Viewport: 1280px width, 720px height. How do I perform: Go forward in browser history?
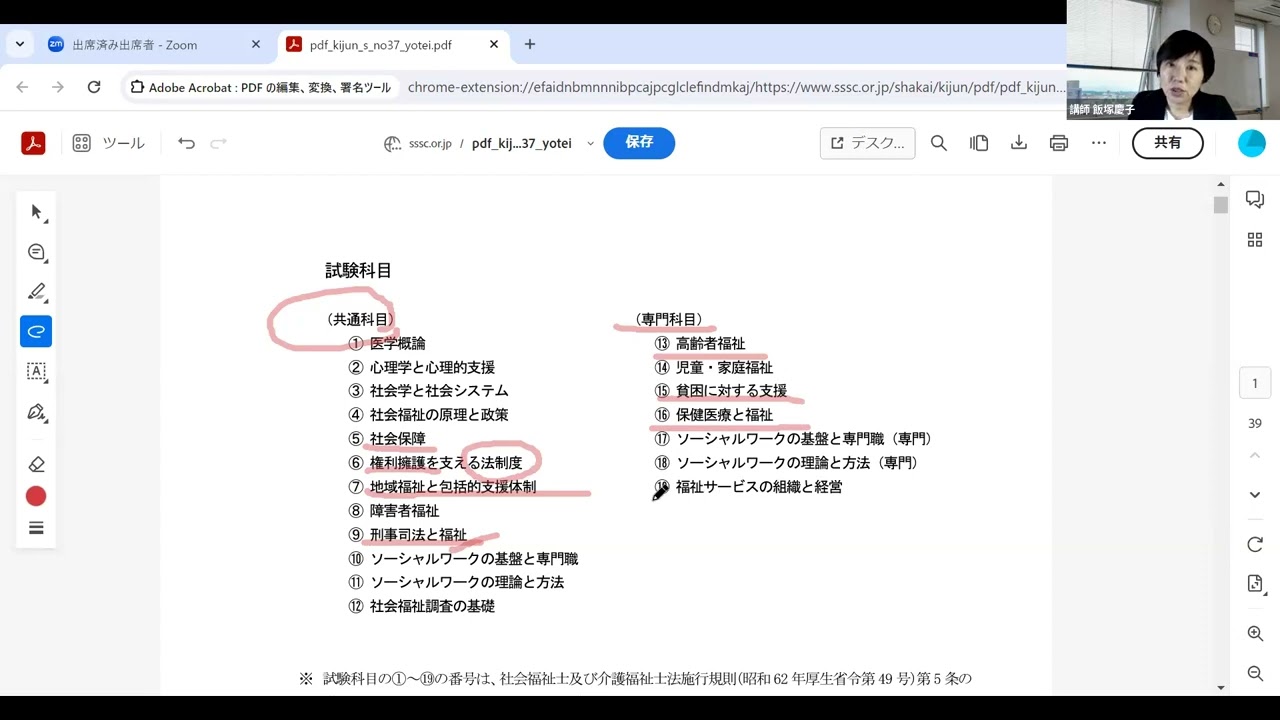point(58,87)
